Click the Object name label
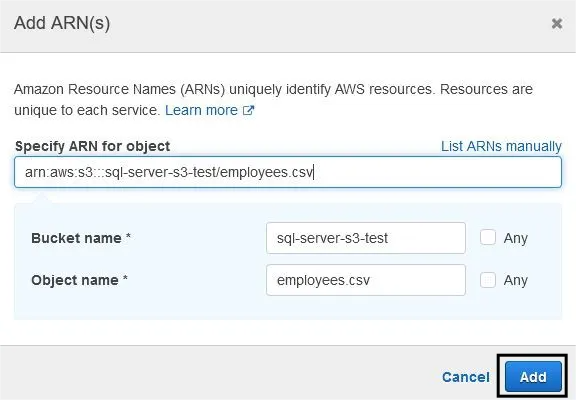 pos(79,280)
